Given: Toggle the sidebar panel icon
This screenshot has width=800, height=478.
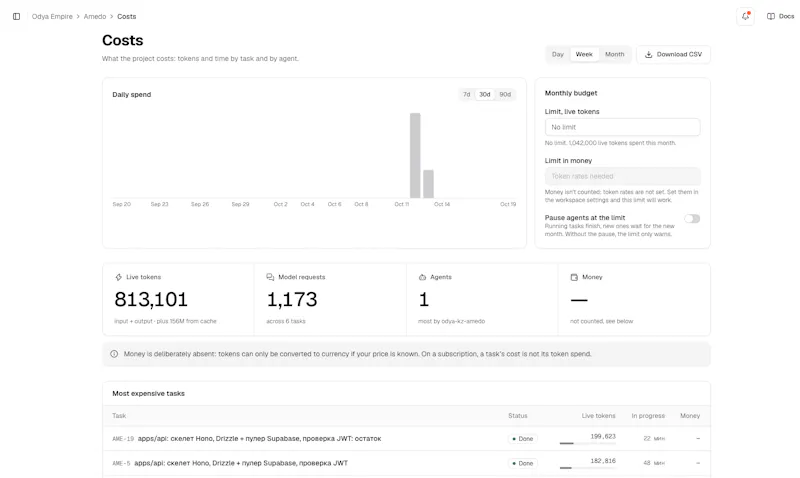Looking at the screenshot, I should (x=16, y=16).
